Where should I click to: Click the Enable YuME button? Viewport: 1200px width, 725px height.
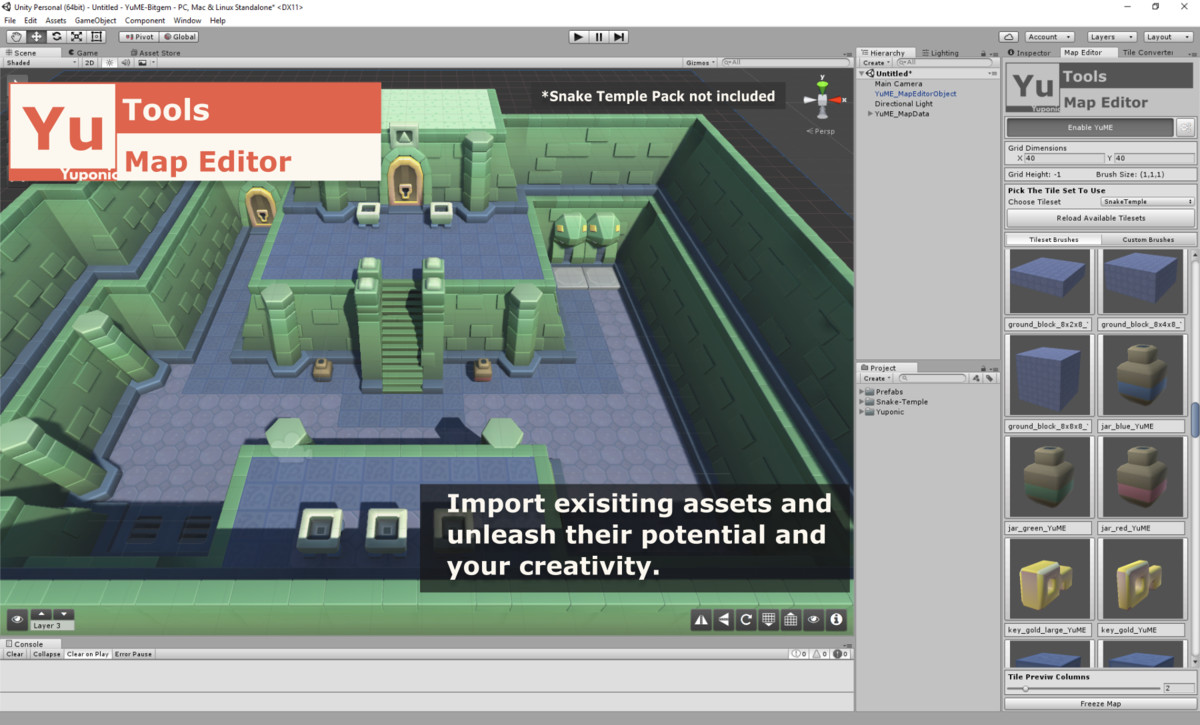point(1090,127)
